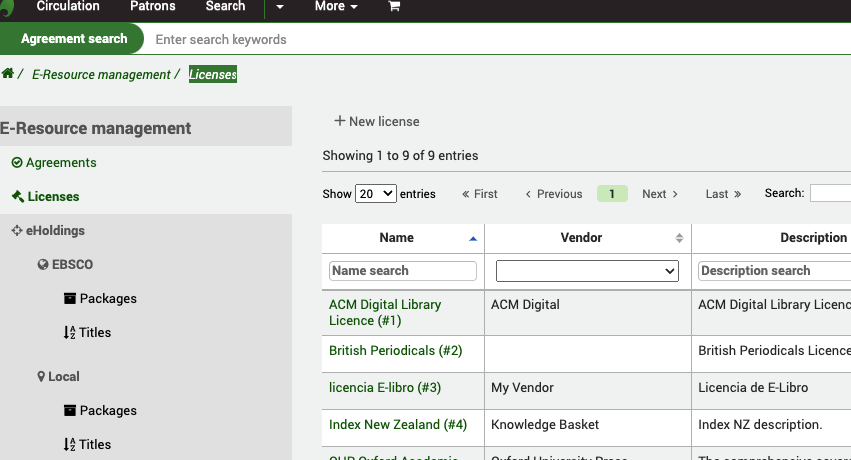Expand the More menu in top bar
This screenshot has height=460, width=851.
tap(335, 6)
